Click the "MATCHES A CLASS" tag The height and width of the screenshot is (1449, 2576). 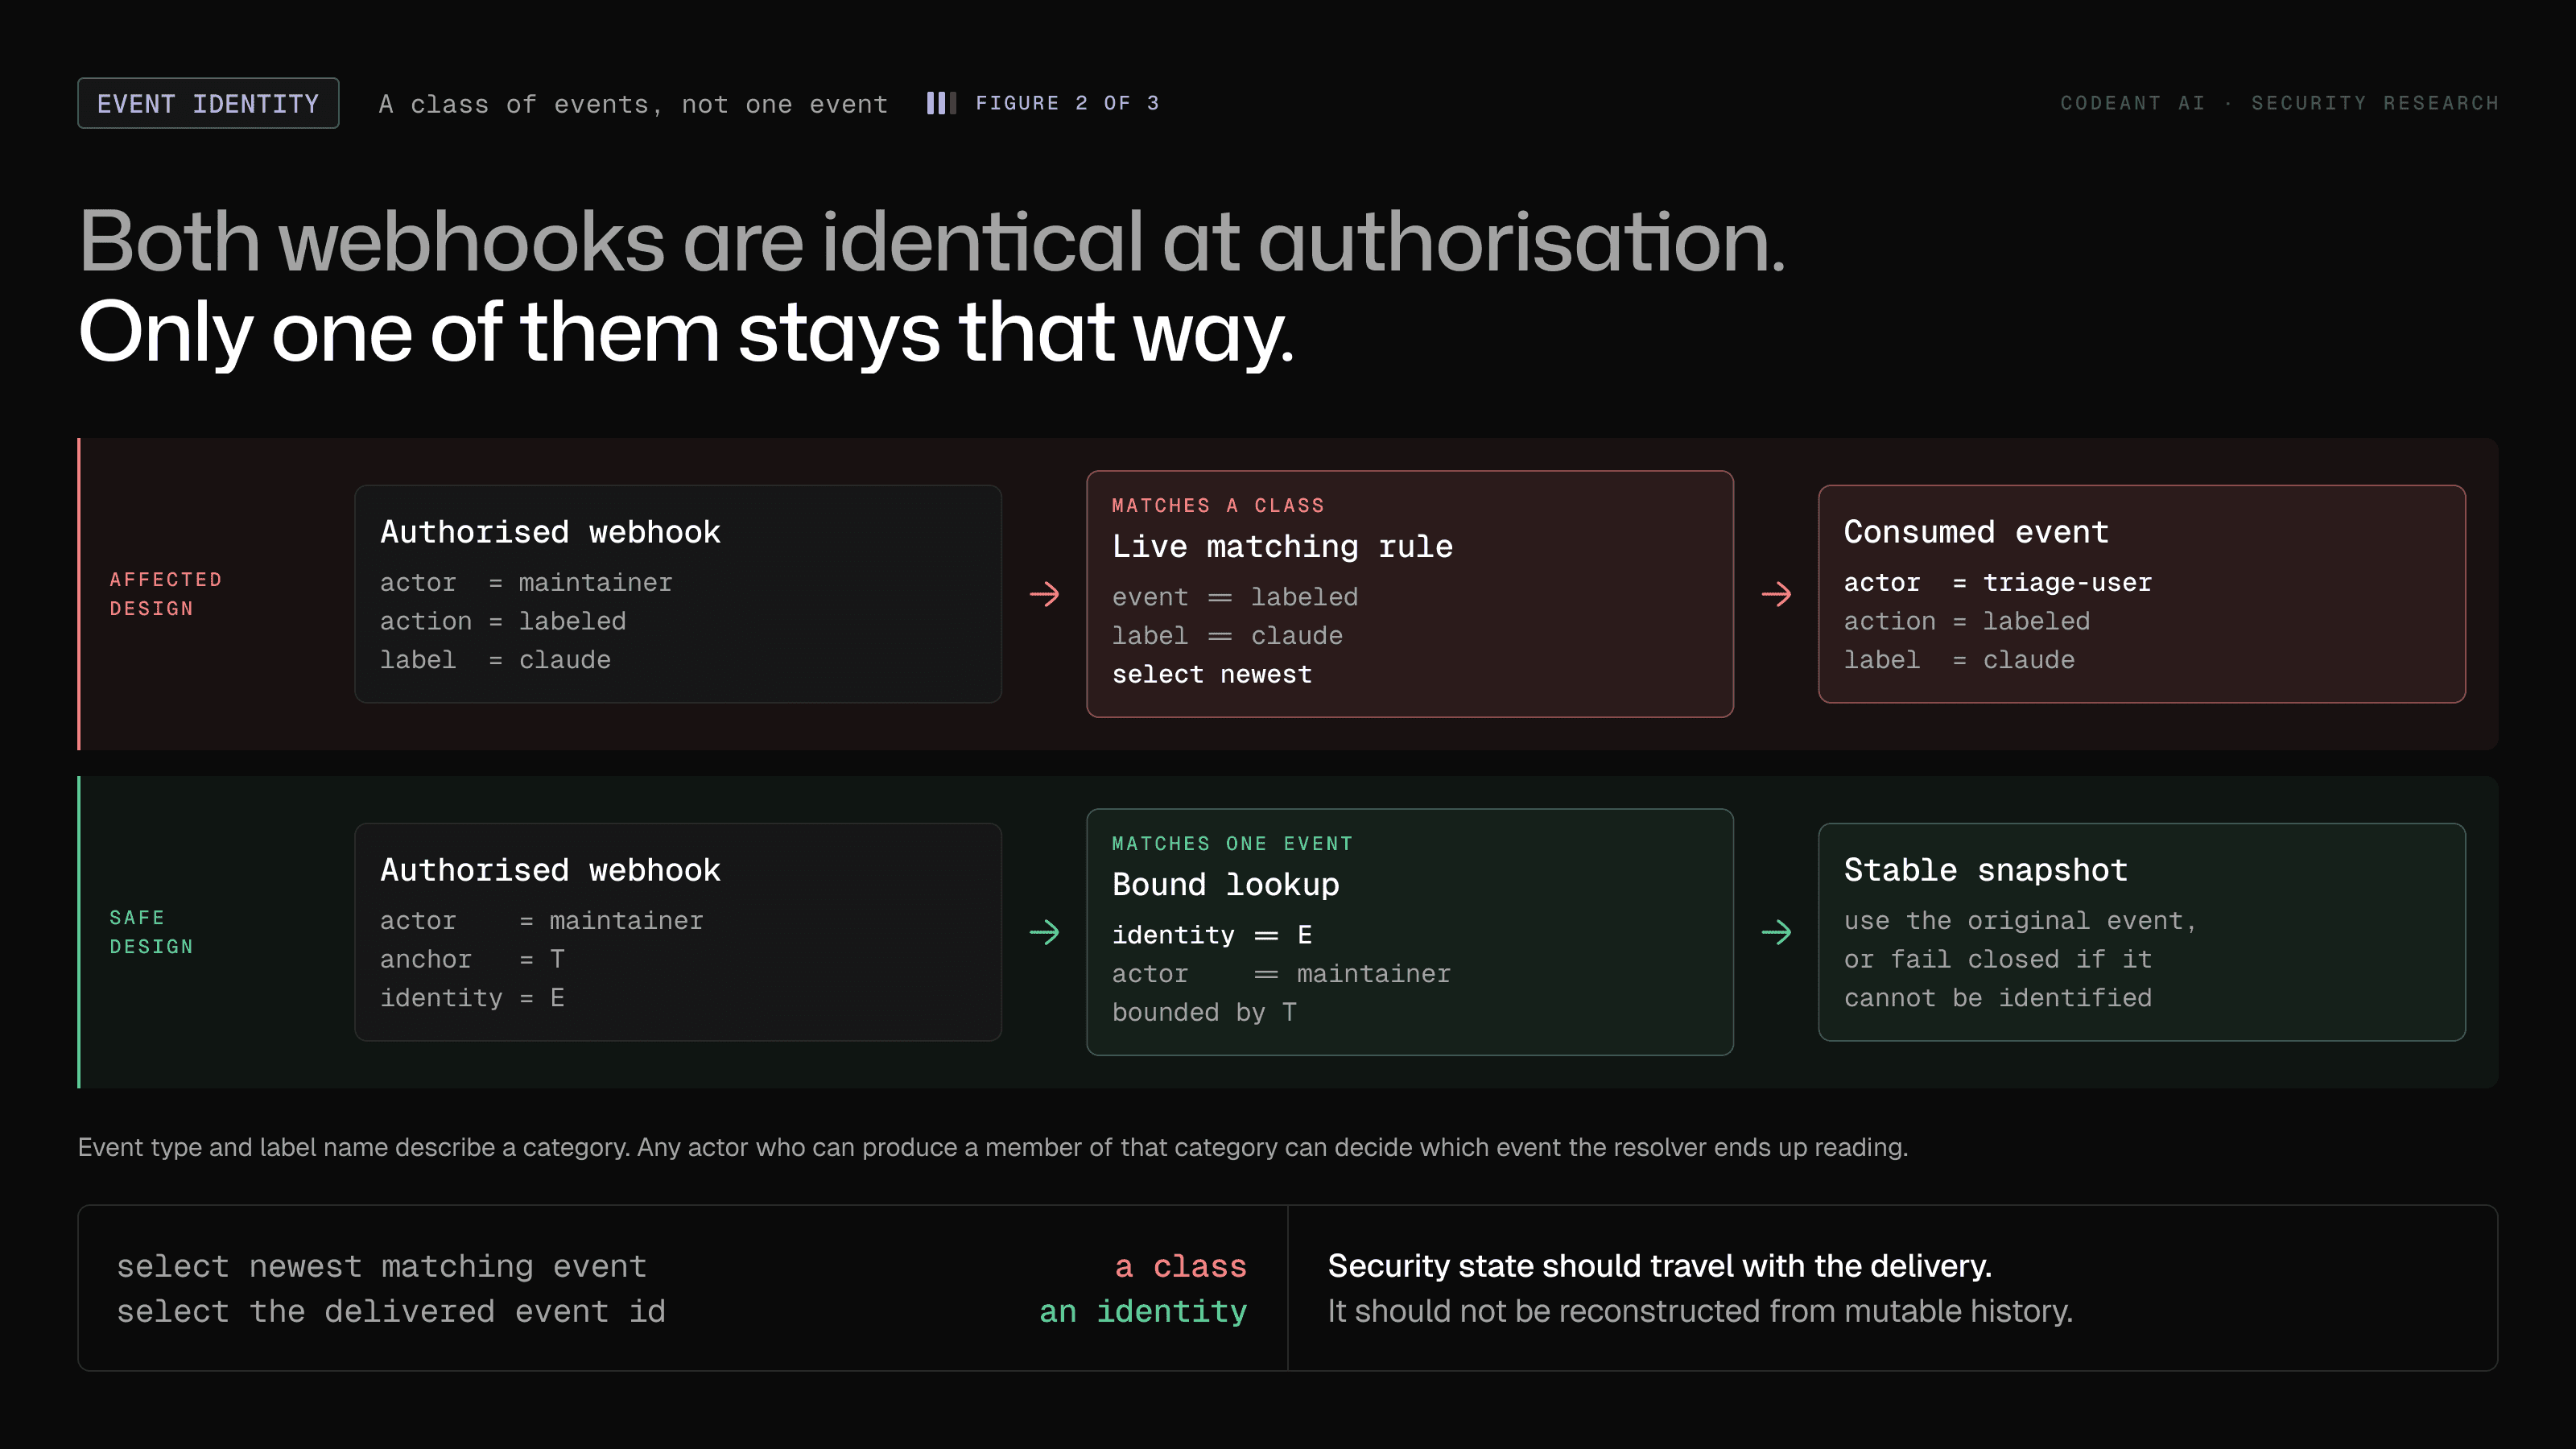click(1218, 505)
